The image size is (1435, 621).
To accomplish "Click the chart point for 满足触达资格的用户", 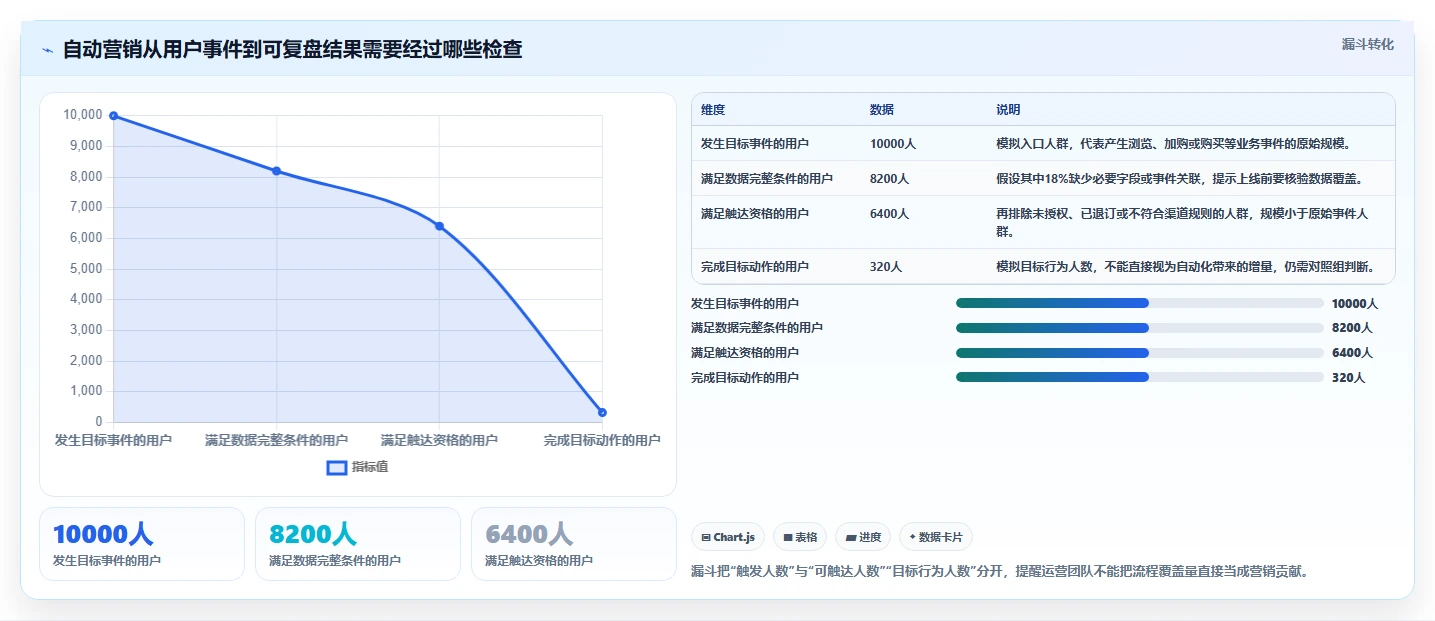I will click(x=439, y=226).
